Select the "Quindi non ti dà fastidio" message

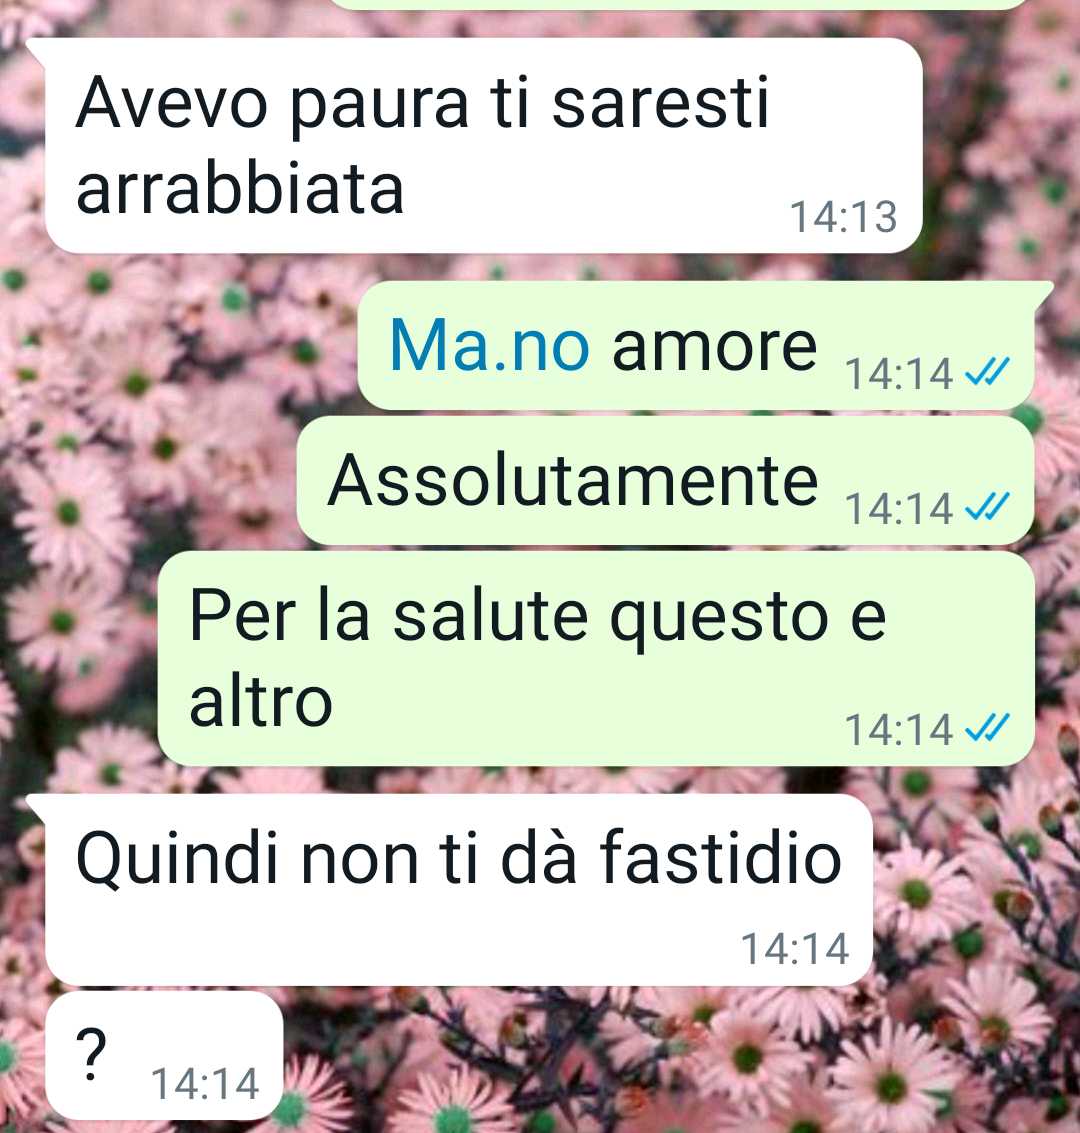[x=457, y=889]
